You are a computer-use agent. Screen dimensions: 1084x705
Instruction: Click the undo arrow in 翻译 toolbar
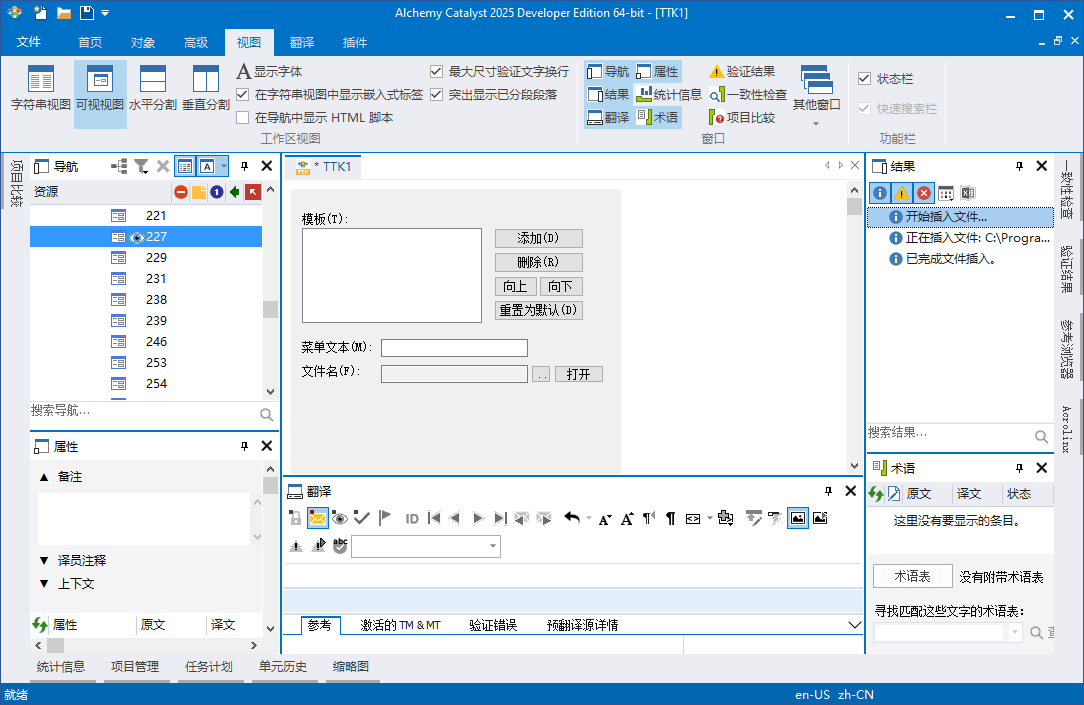[572, 518]
